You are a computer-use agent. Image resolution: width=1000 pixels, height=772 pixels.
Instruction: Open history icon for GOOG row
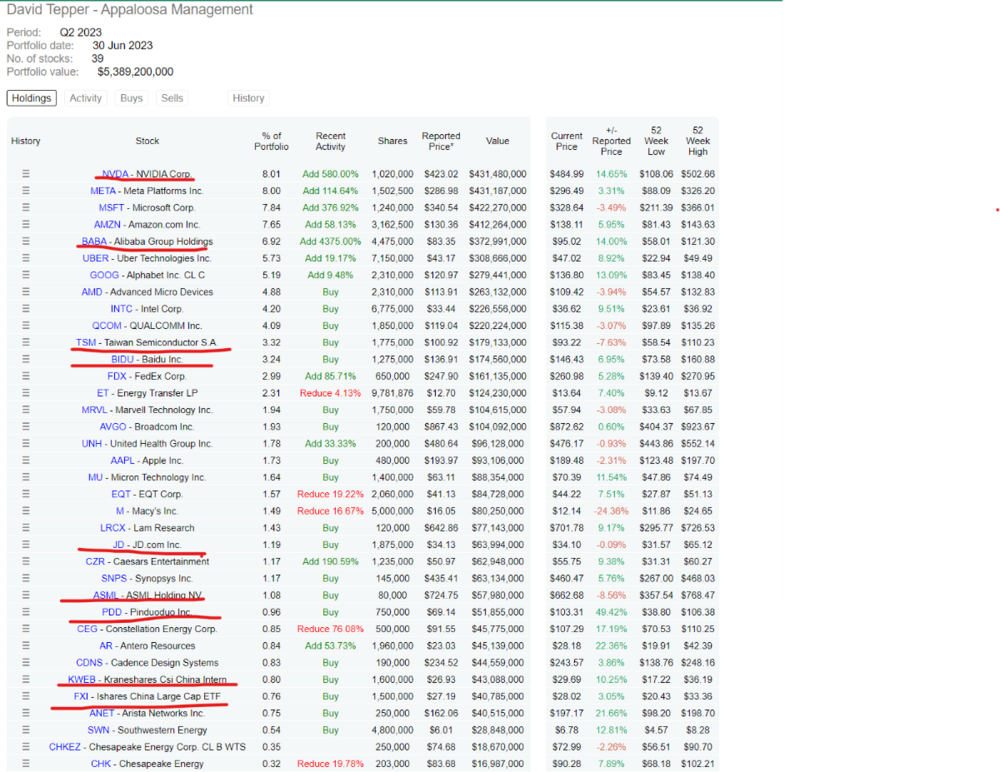point(26,275)
